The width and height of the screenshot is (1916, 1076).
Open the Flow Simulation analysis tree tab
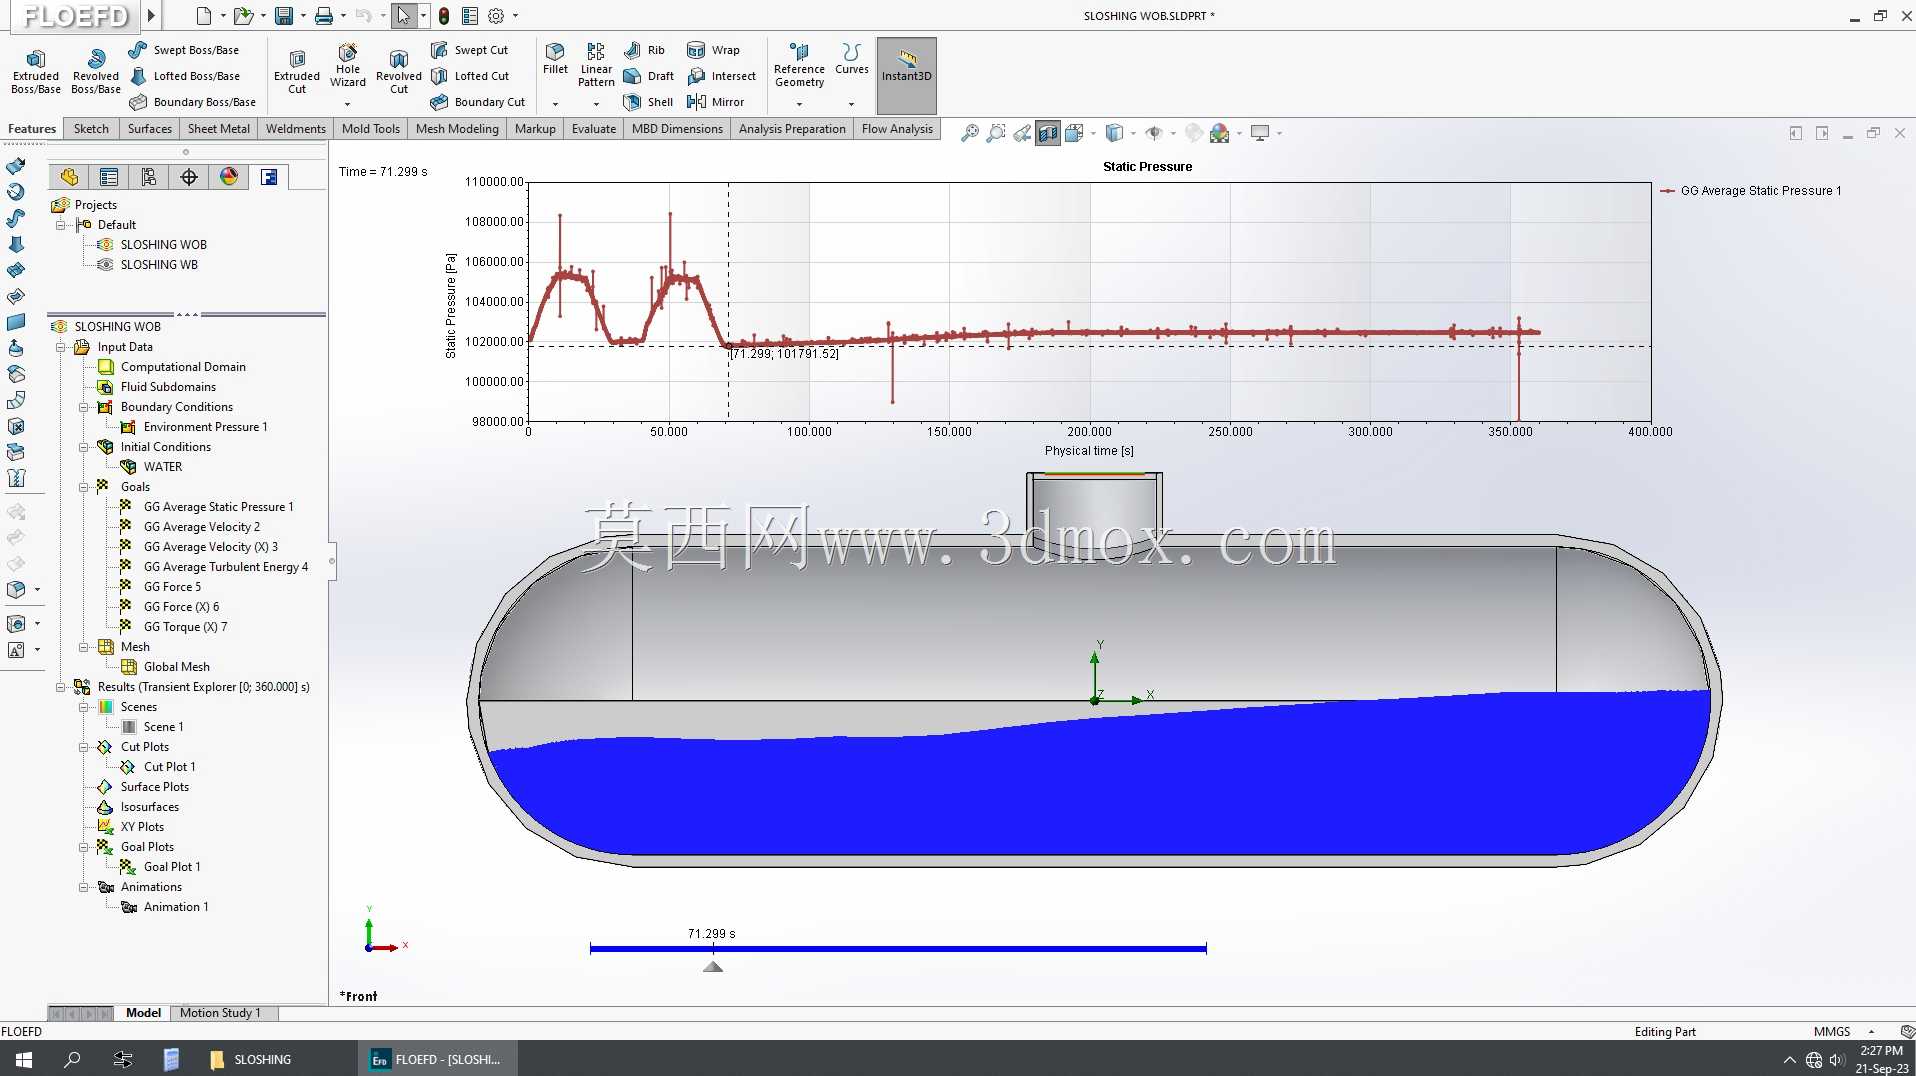269,177
